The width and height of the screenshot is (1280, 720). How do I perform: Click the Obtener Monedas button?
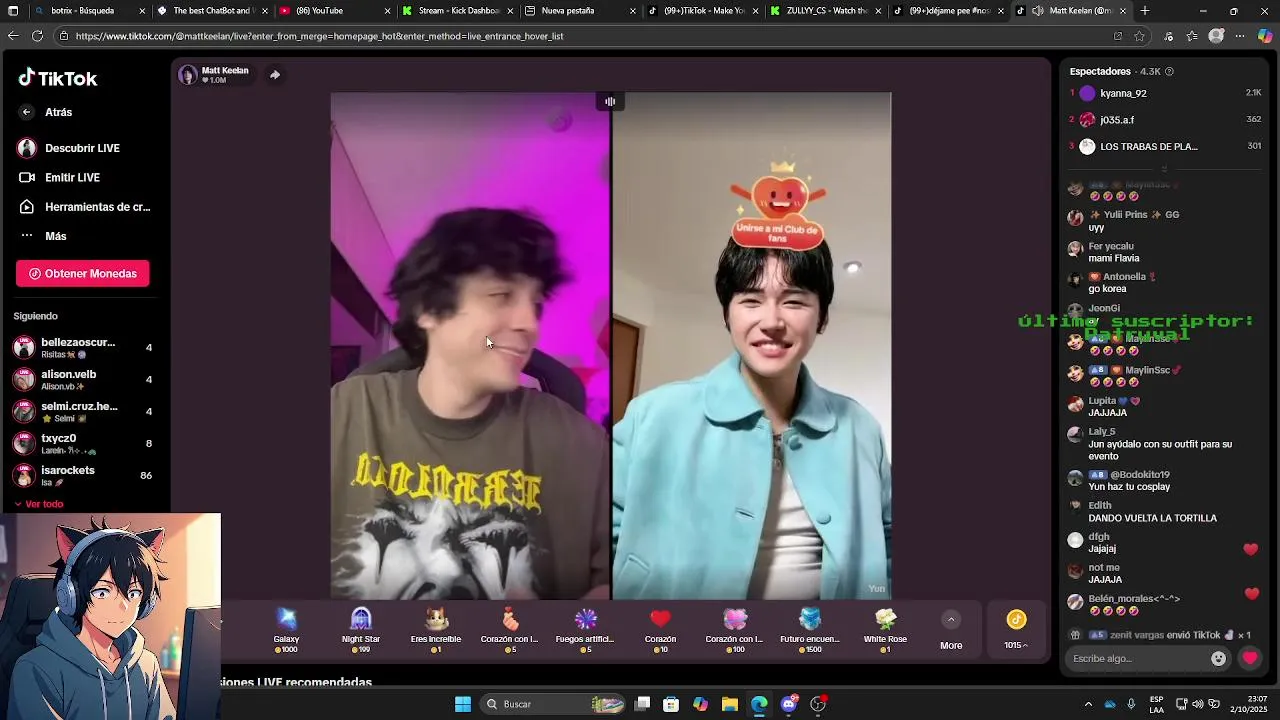(x=83, y=274)
